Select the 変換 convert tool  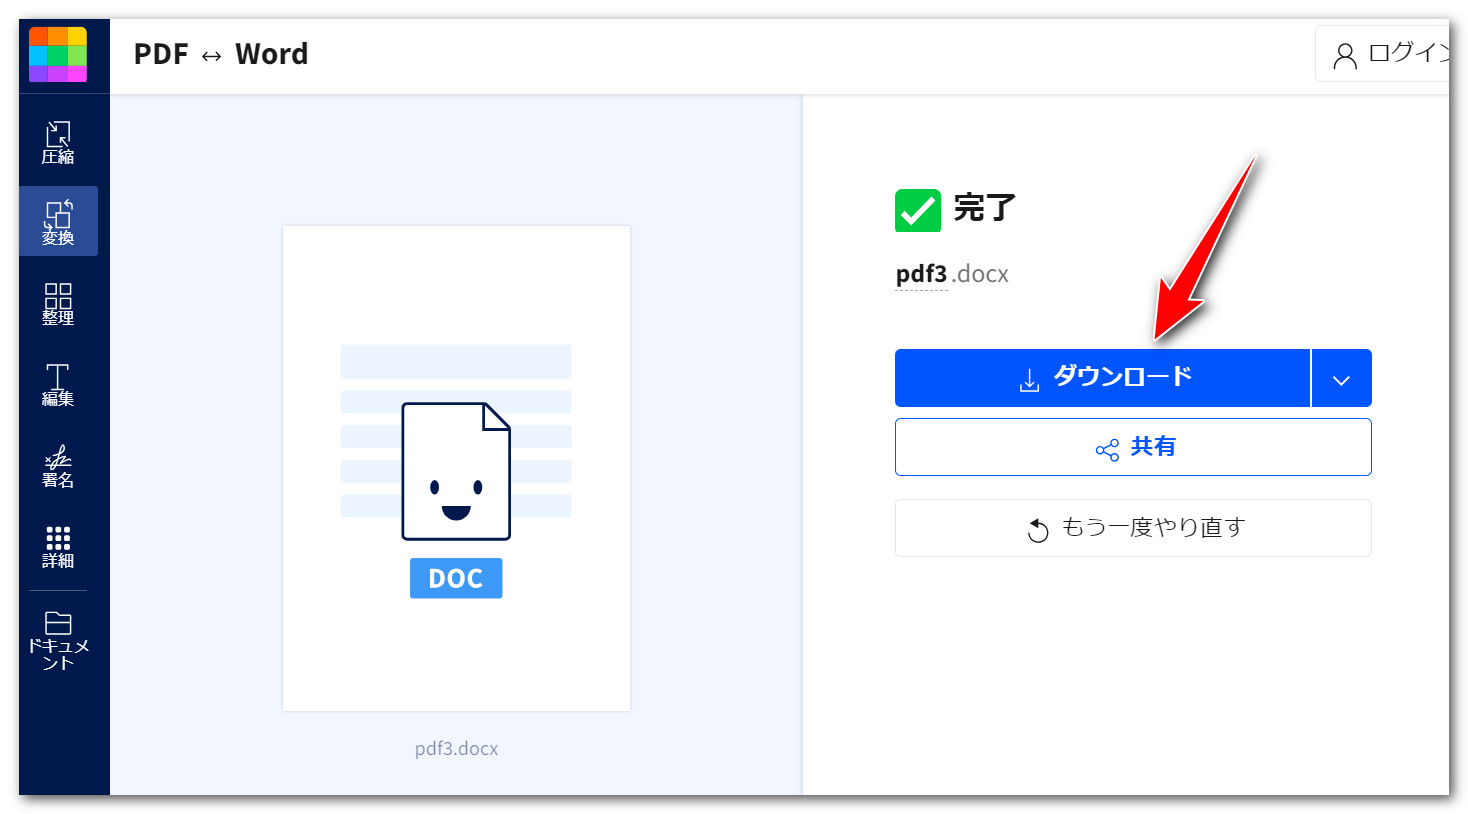pos(58,221)
